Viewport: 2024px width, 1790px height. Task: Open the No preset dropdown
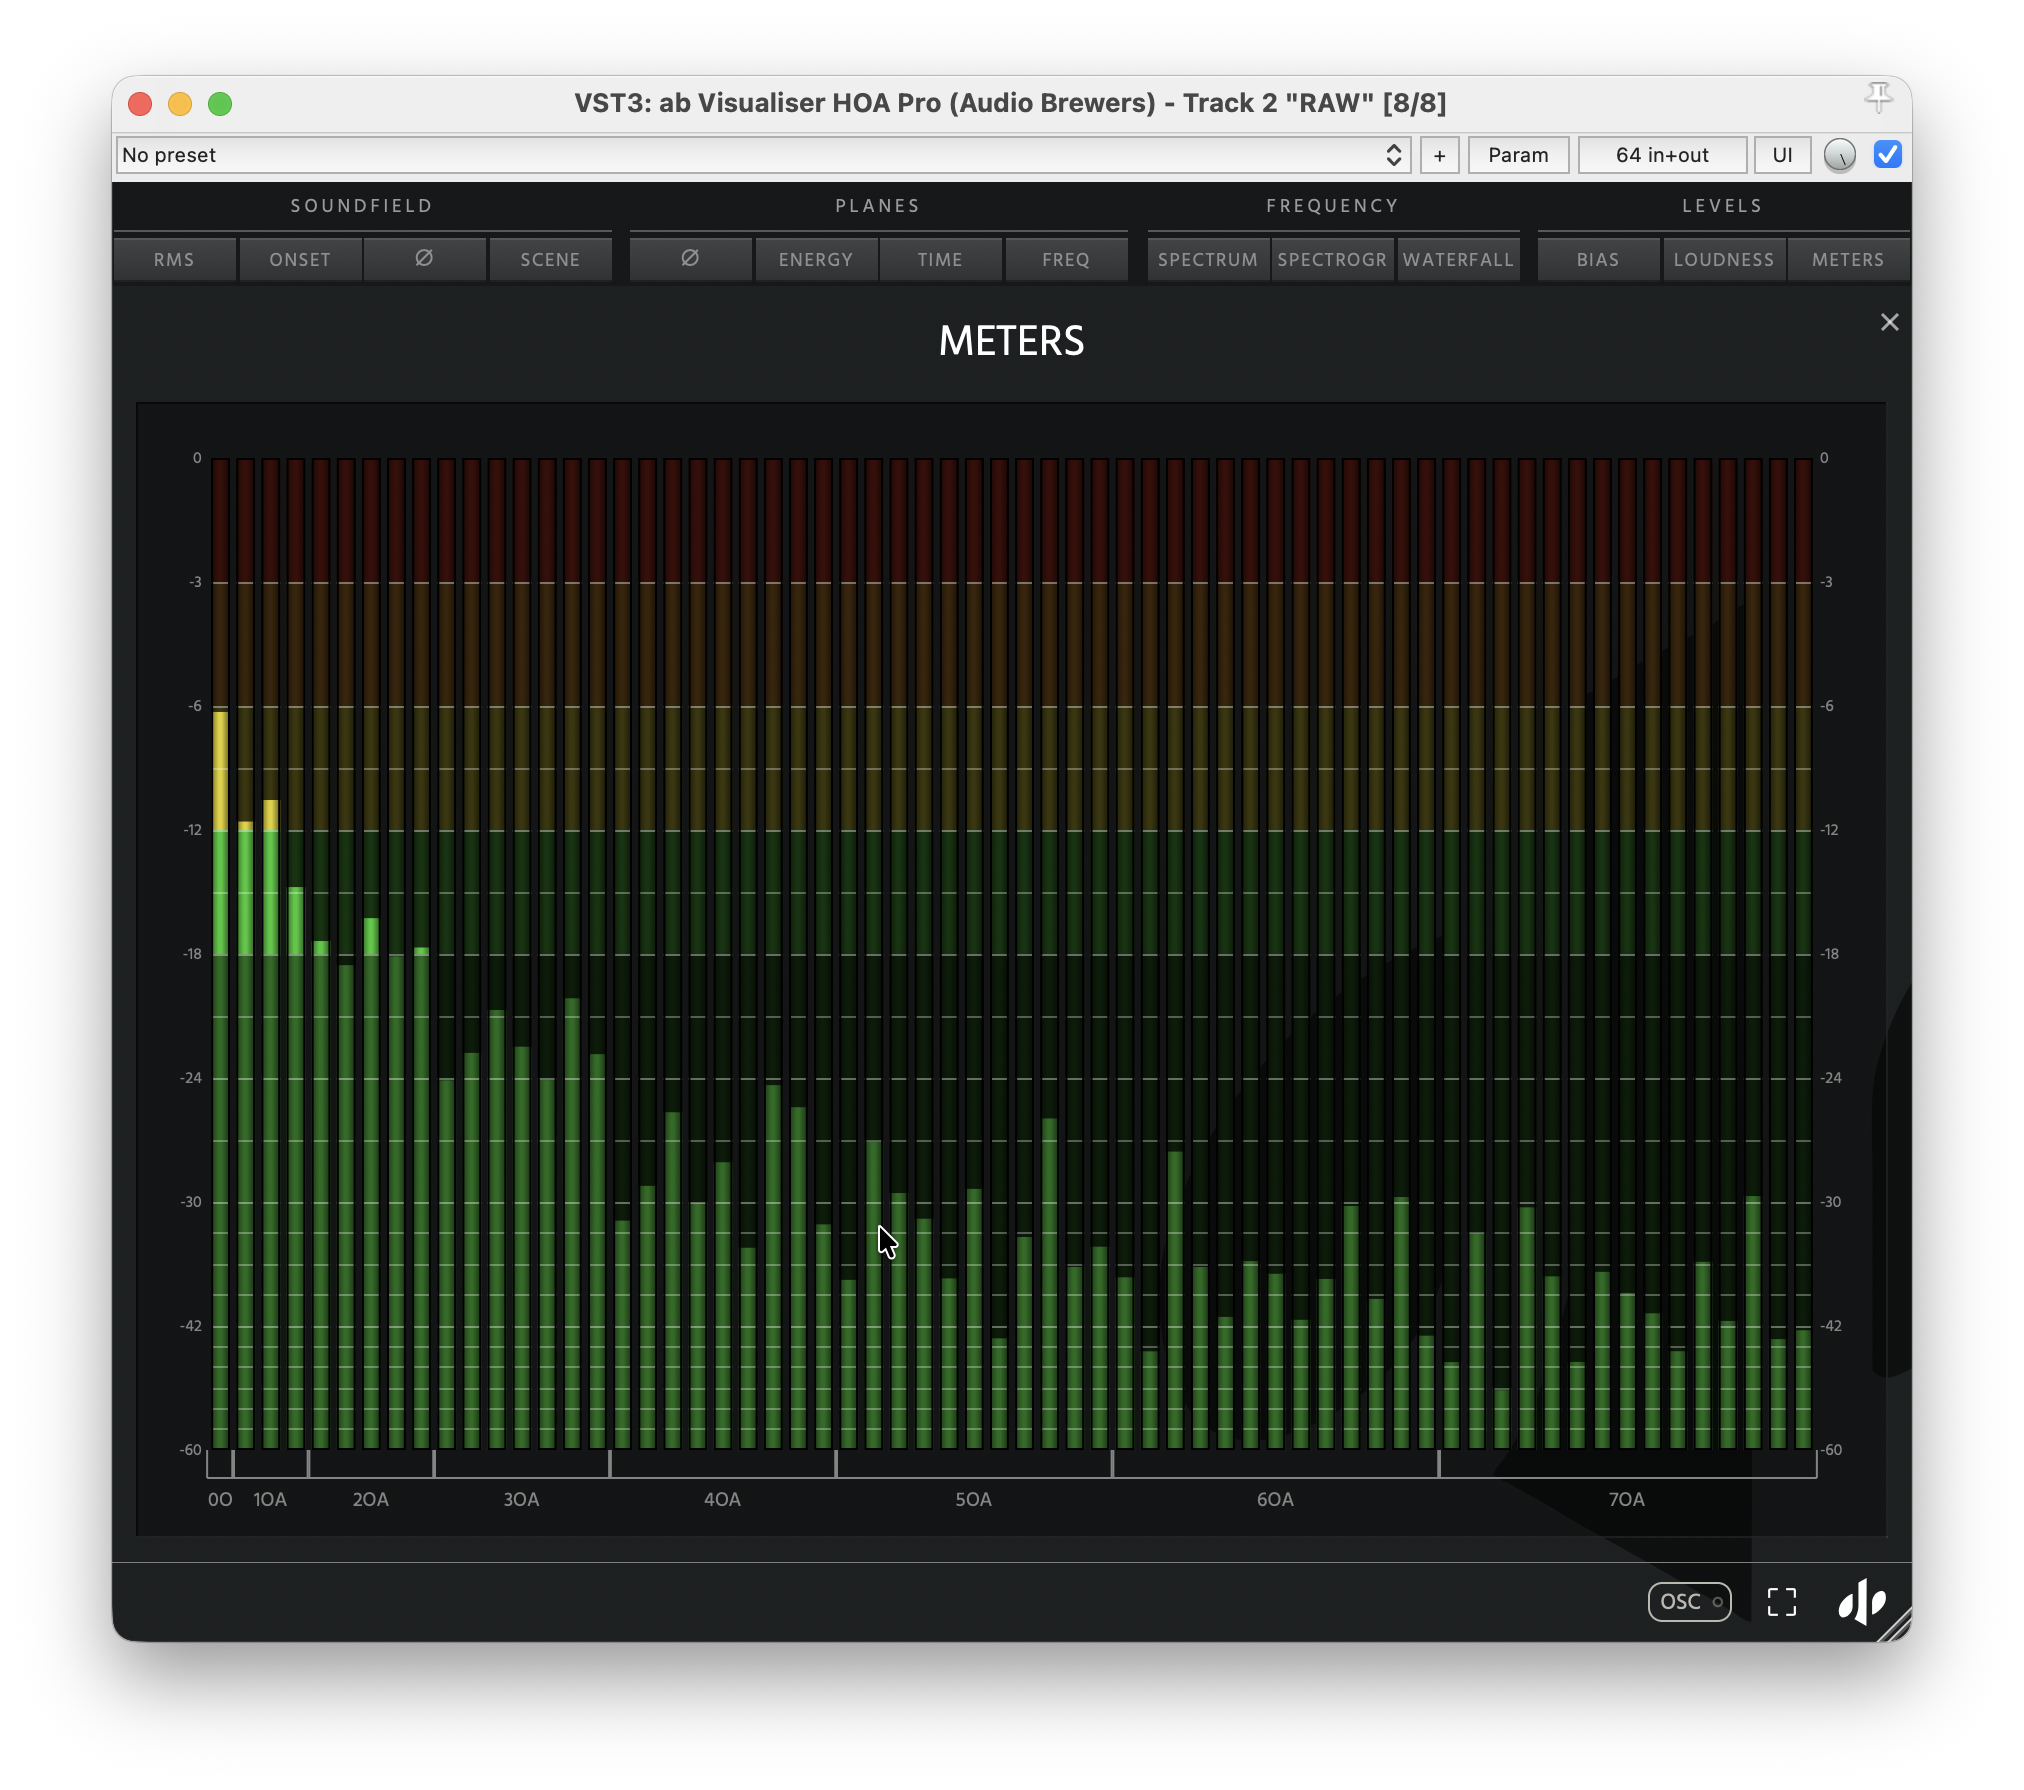coord(763,155)
